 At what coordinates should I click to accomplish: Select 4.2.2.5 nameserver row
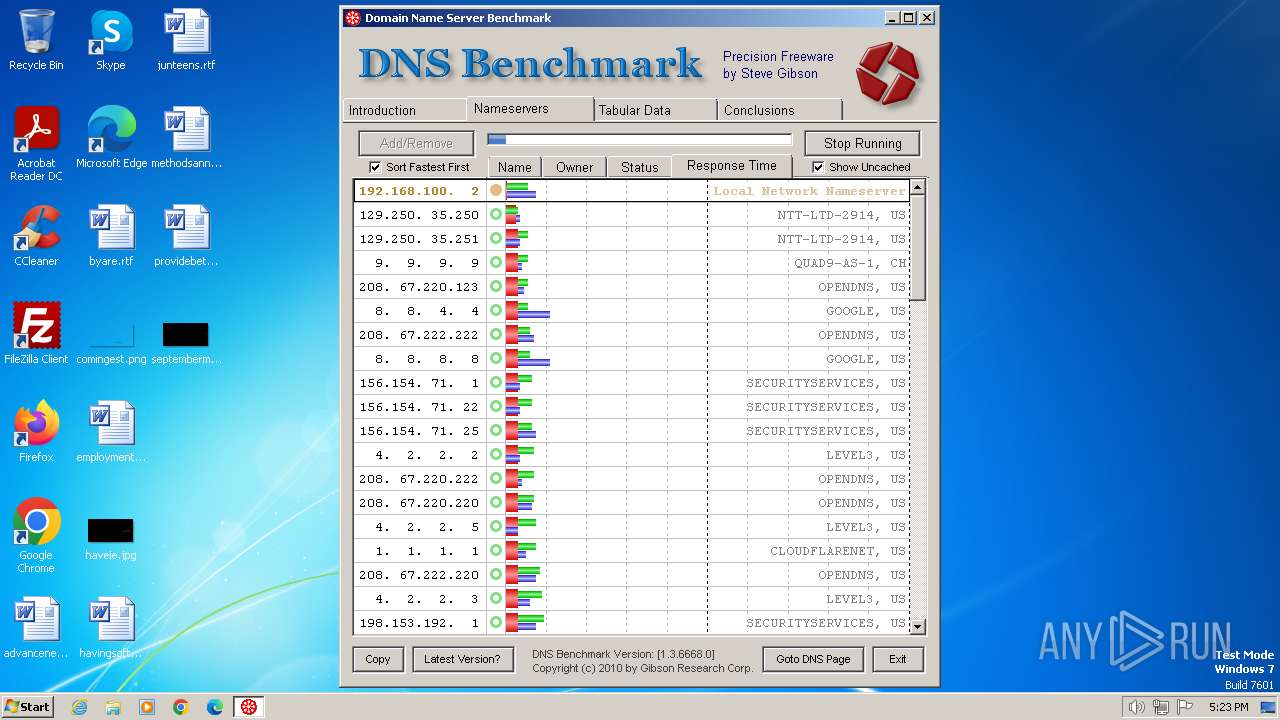click(x=632, y=527)
